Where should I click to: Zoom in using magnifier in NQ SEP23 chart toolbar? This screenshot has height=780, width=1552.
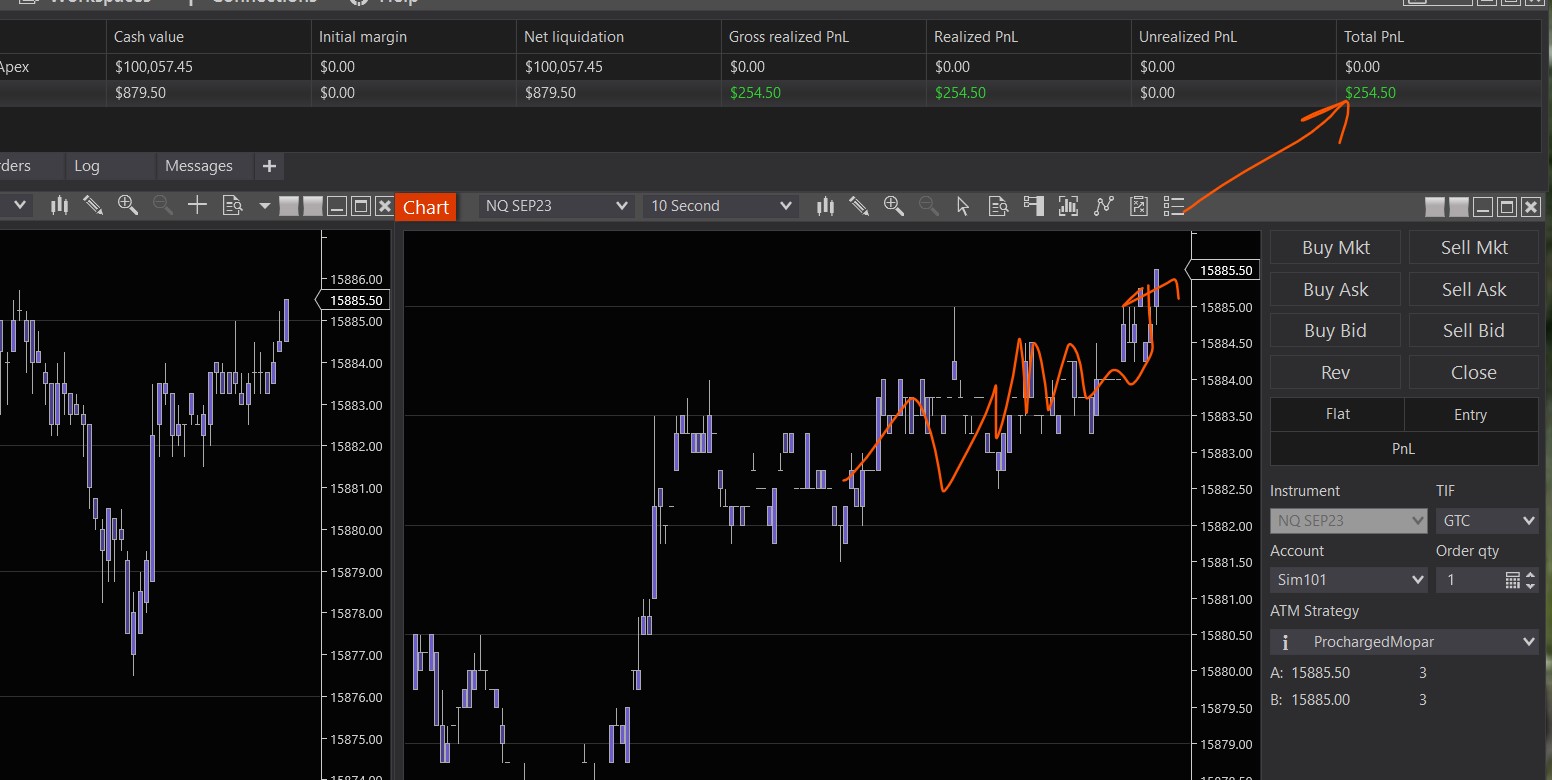893,206
